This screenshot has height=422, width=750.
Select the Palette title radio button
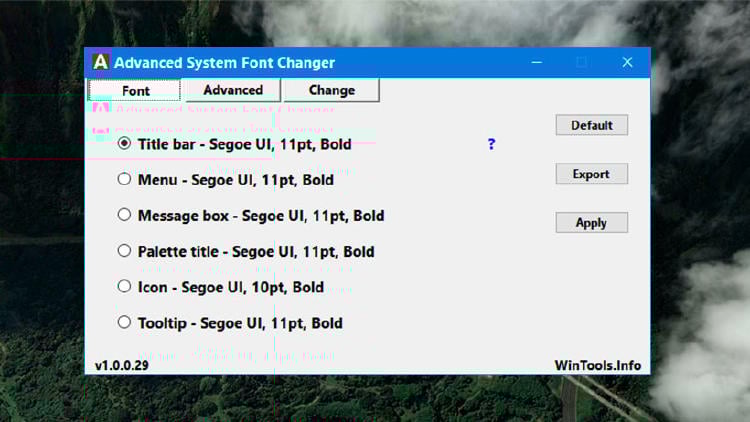tap(124, 251)
